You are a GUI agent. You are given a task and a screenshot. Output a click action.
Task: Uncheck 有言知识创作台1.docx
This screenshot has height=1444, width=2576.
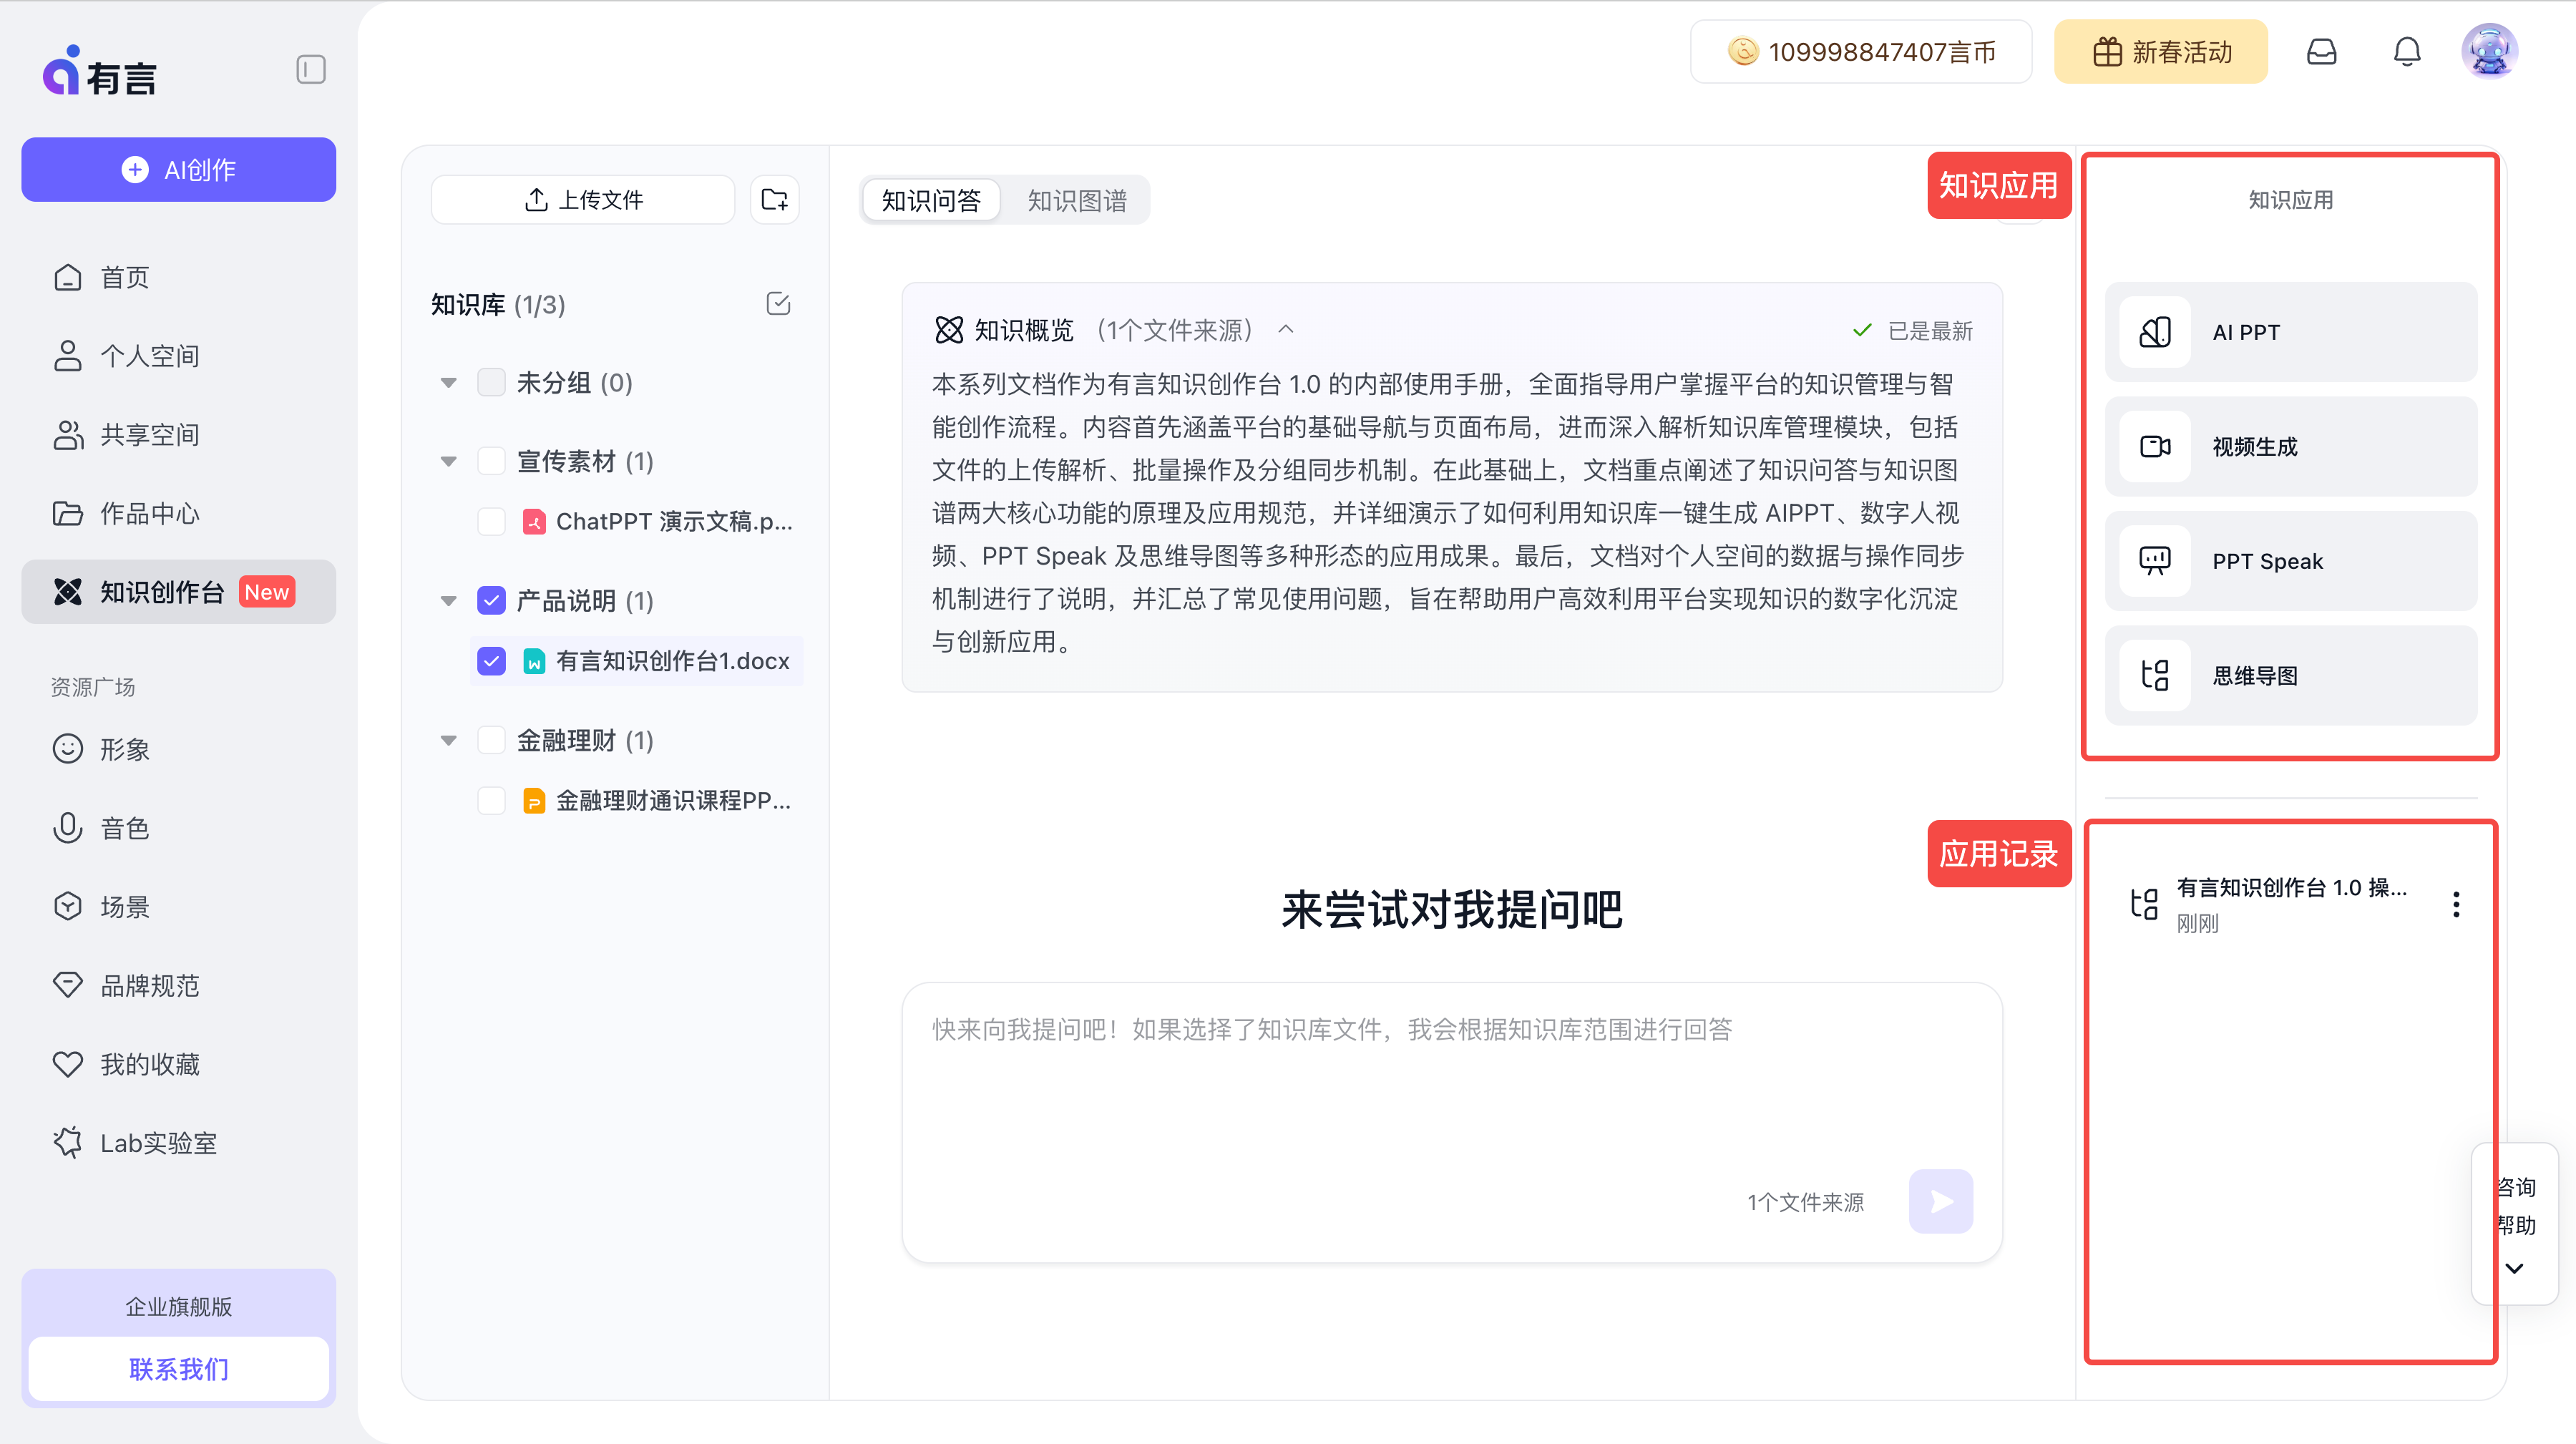tap(491, 661)
